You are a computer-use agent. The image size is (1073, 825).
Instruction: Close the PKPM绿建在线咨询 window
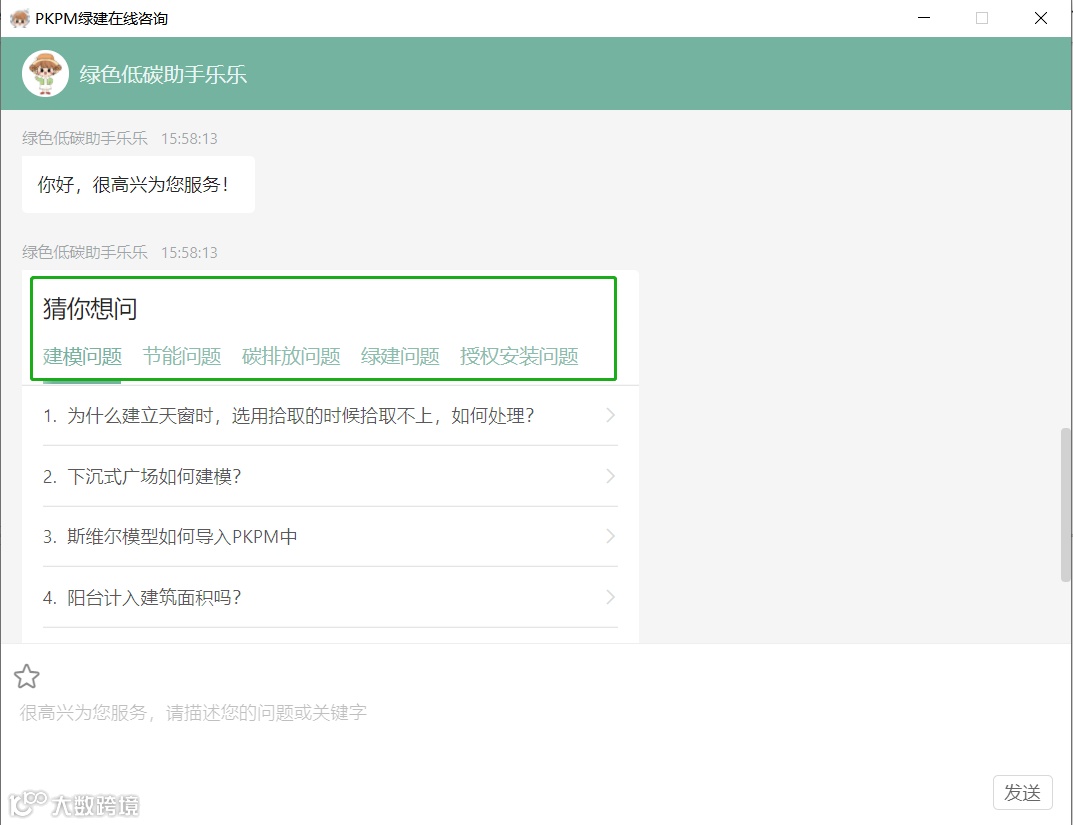(x=1041, y=18)
